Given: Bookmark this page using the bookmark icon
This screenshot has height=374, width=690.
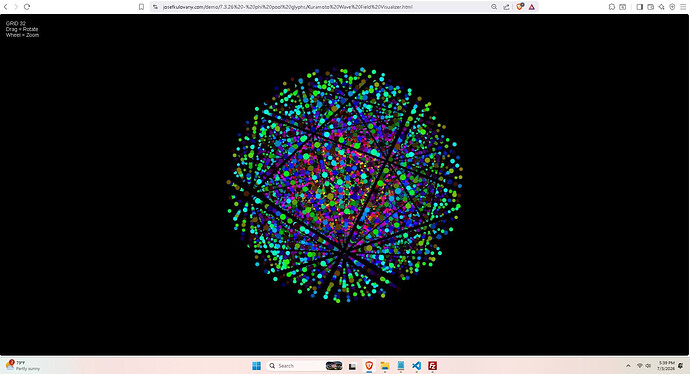Looking at the screenshot, I should (x=141, y=7).
